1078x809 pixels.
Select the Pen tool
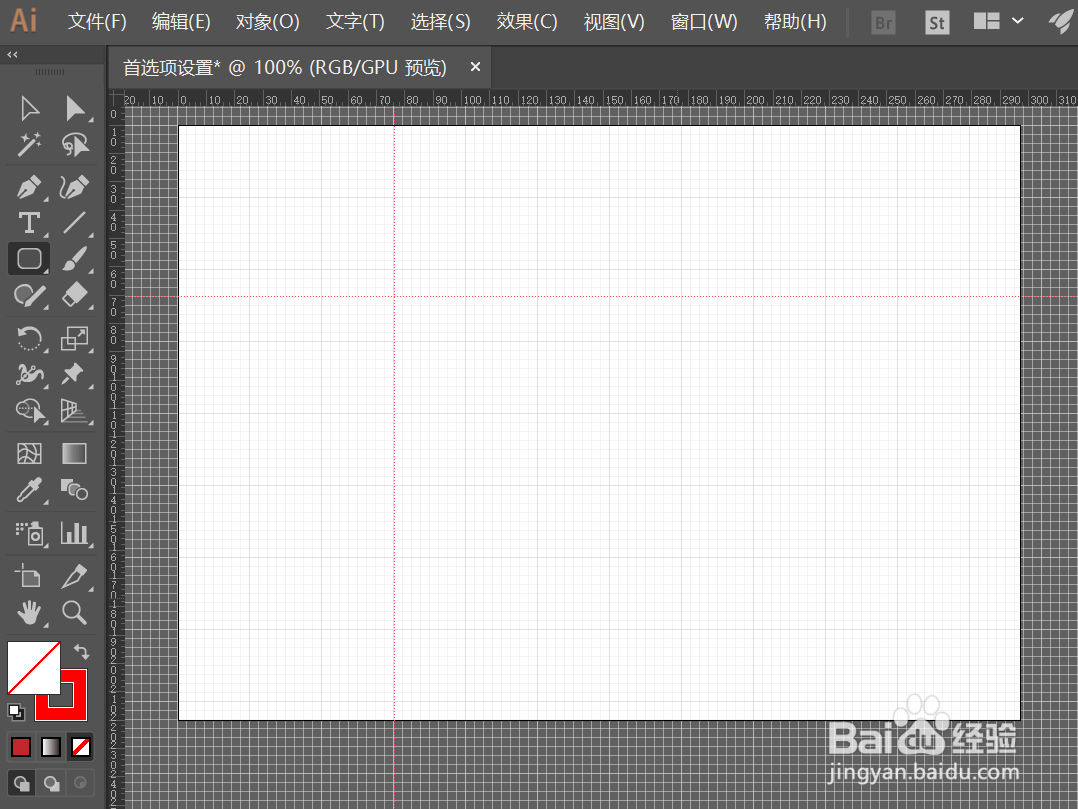tap(29, 187)
